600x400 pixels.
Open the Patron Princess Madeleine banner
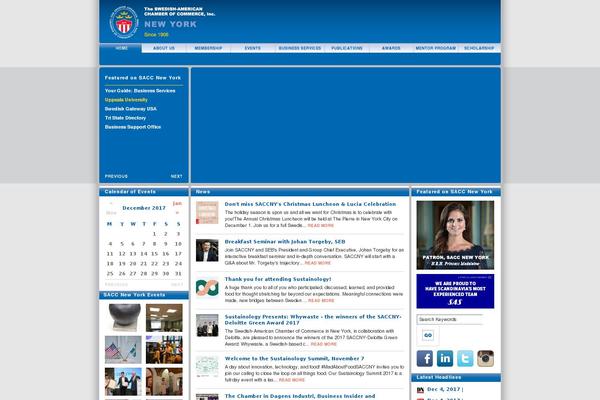[x=455, y=235]
